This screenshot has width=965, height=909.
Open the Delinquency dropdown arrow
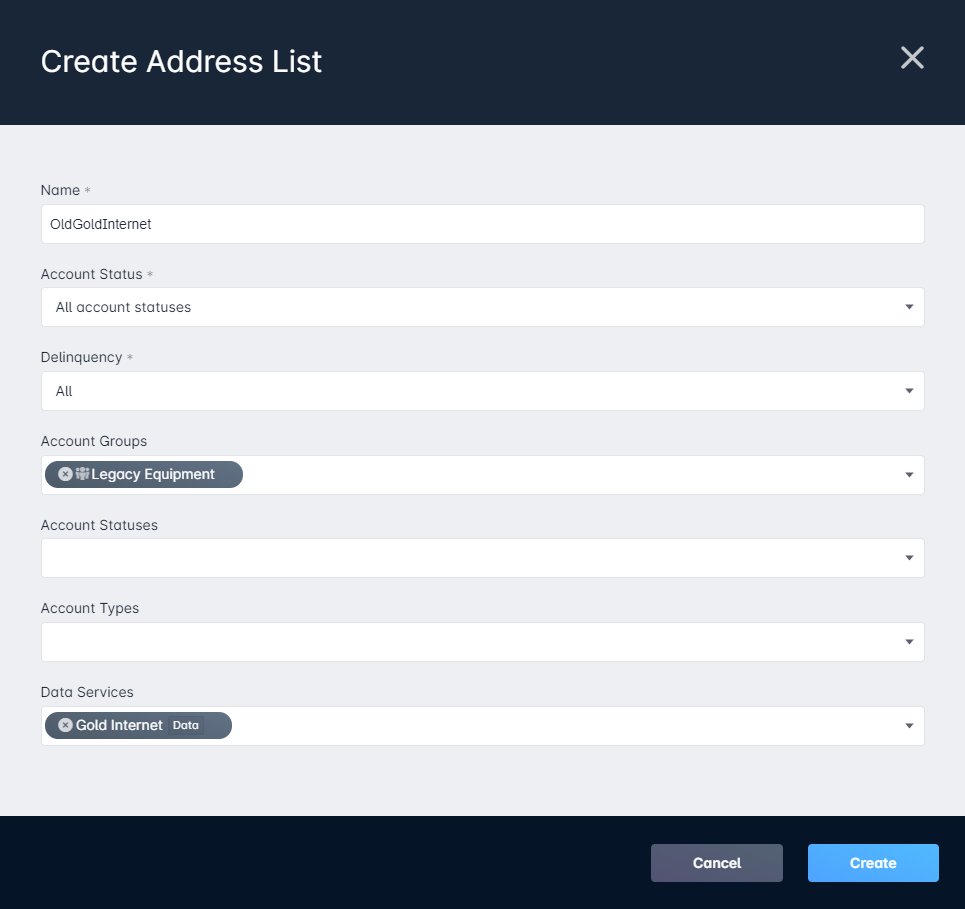click(909, 391)
